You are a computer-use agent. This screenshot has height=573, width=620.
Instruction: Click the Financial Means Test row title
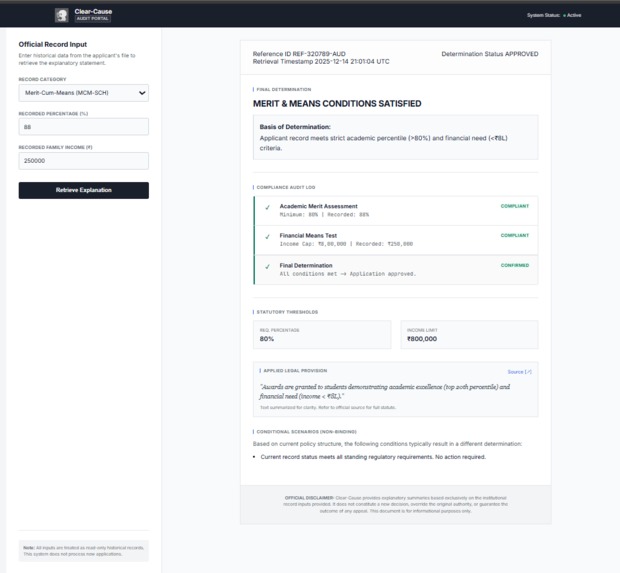click(308, 235)
